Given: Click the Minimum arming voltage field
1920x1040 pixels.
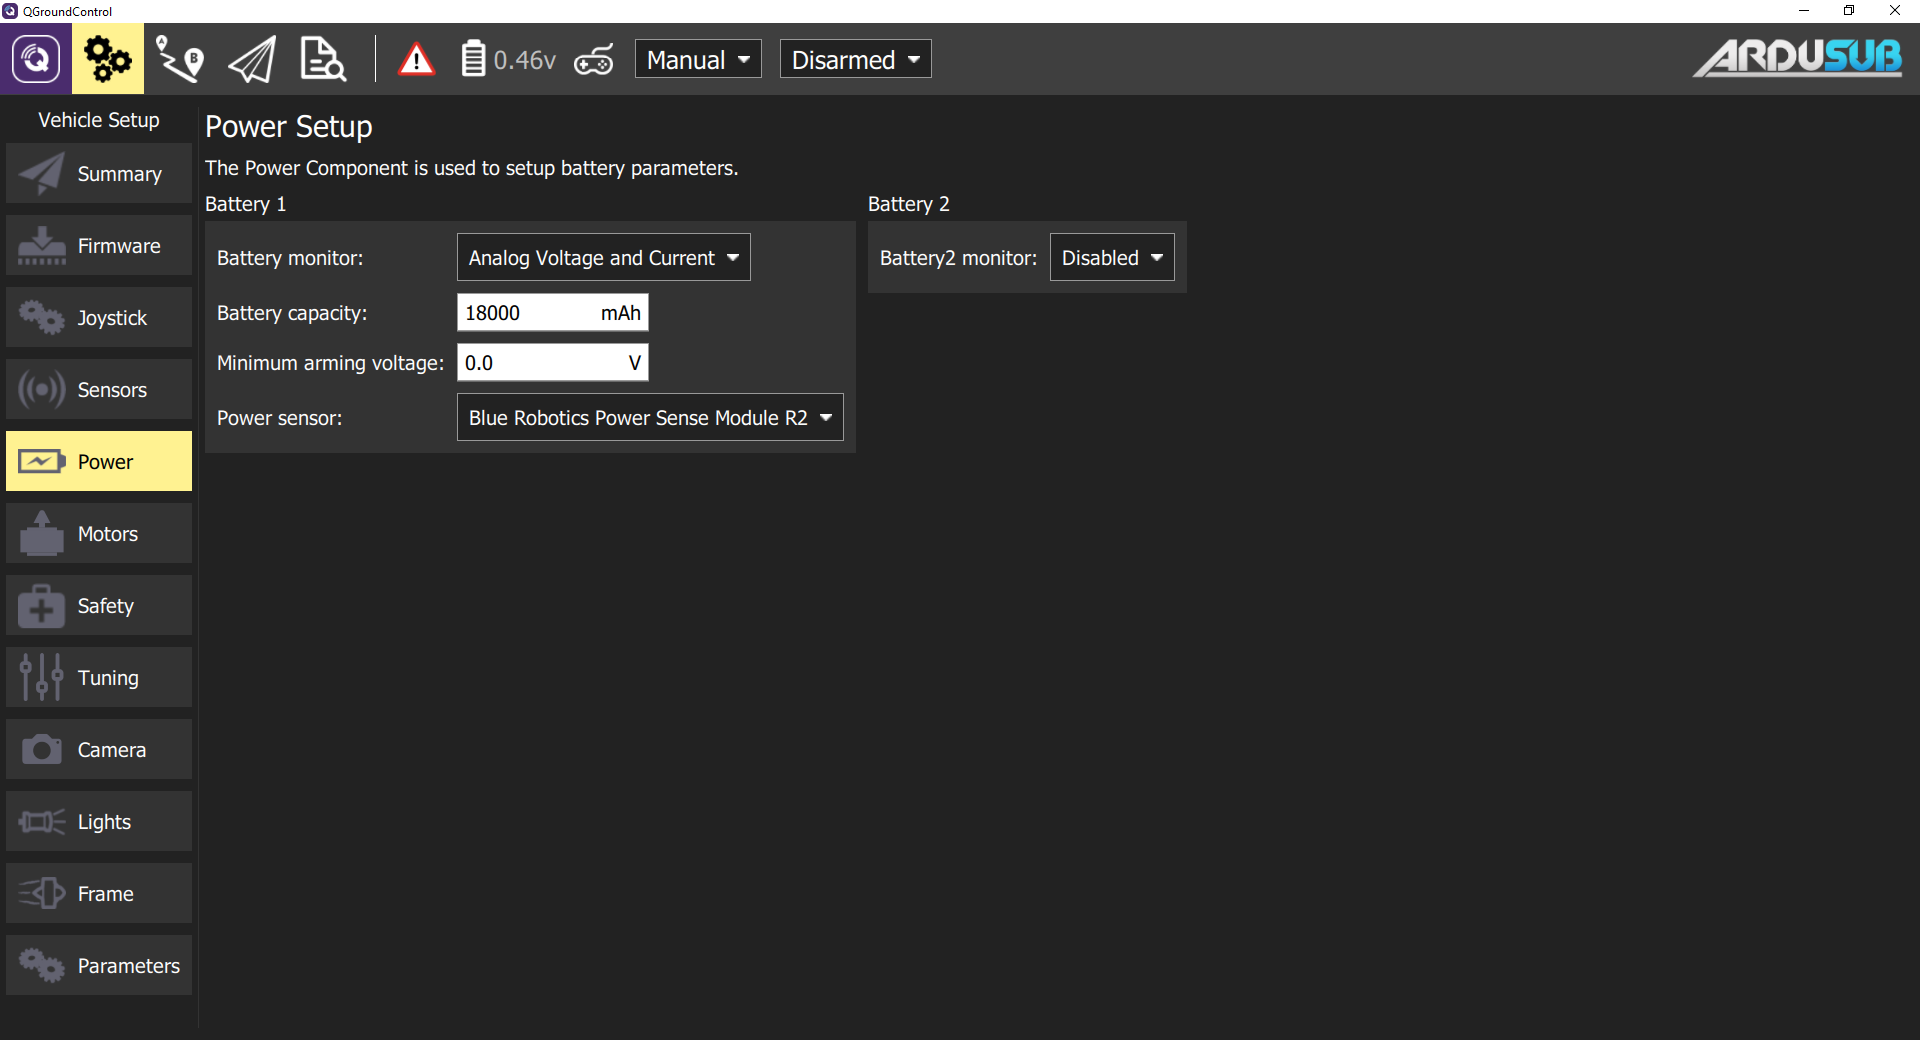Looking at the screenshot, I should 540,363.
